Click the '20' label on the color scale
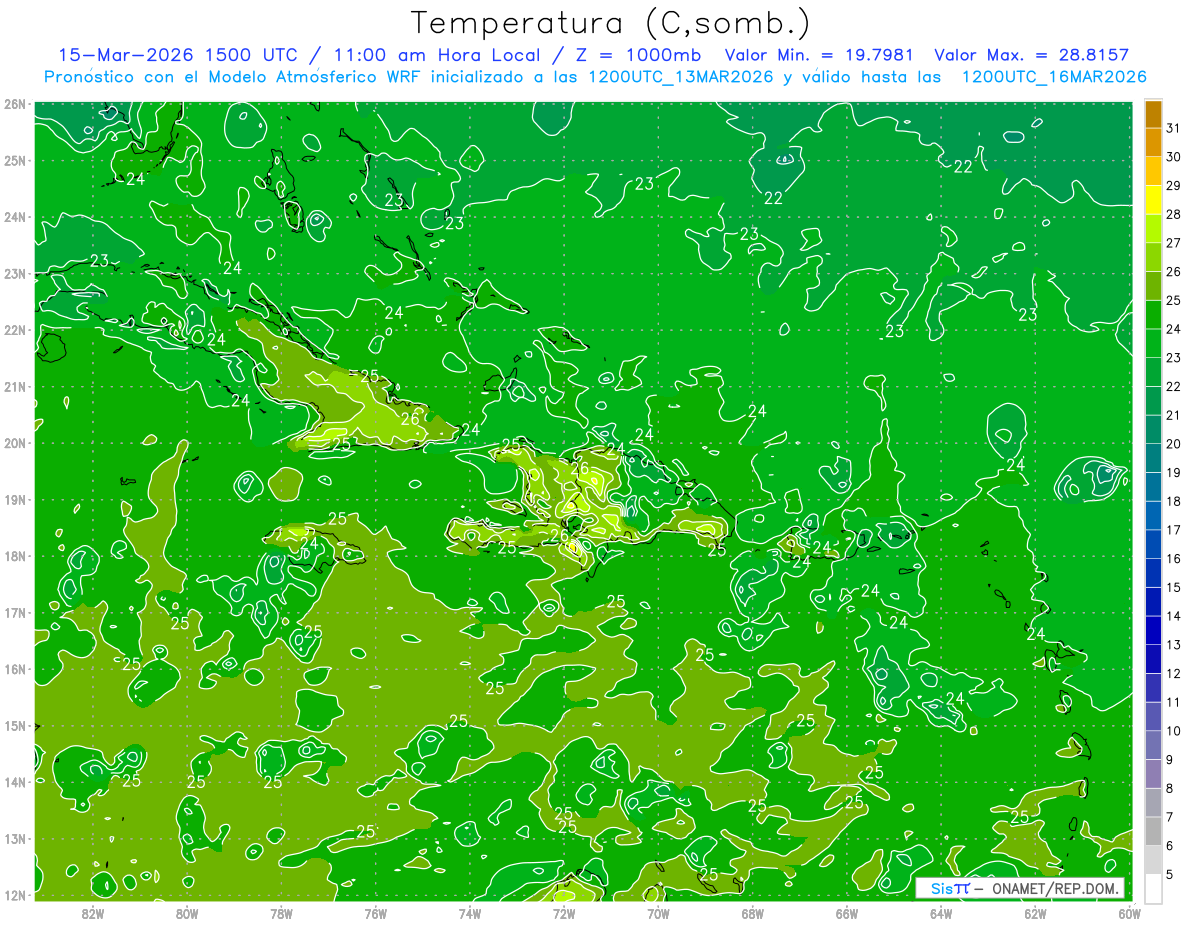Viewport: 1200px width, 927px height. [x=1174, y=443]
